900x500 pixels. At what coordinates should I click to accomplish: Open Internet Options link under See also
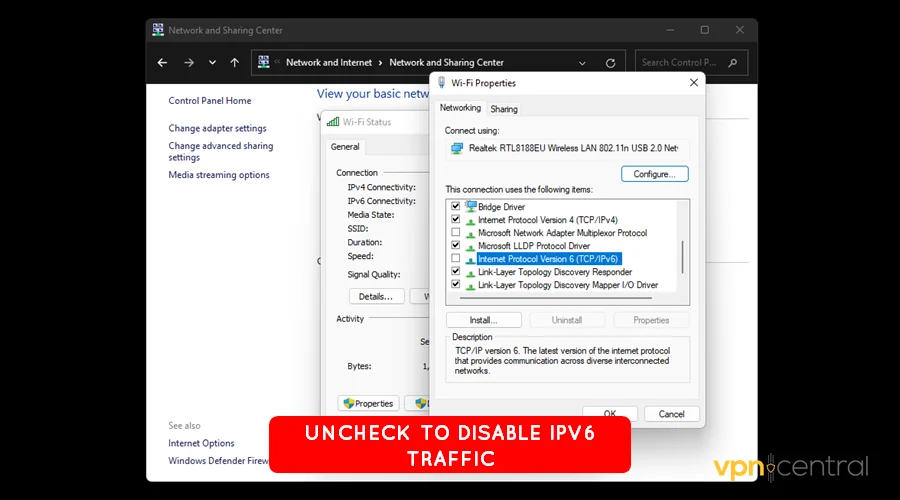point(201,443)
